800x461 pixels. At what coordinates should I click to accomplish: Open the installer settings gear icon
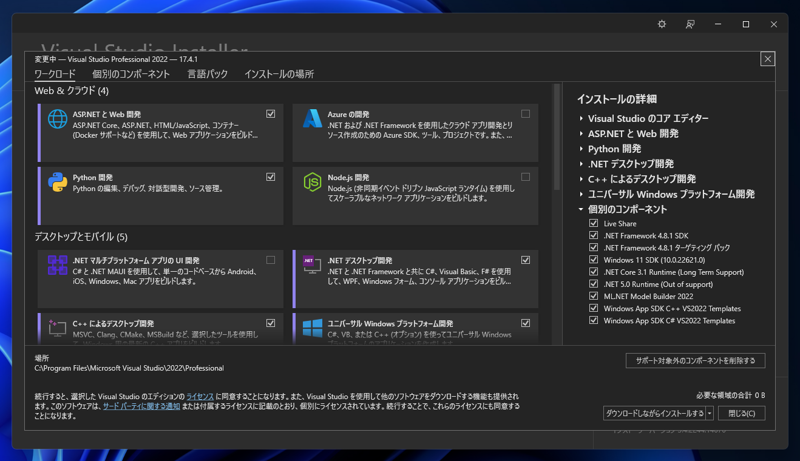662,24
